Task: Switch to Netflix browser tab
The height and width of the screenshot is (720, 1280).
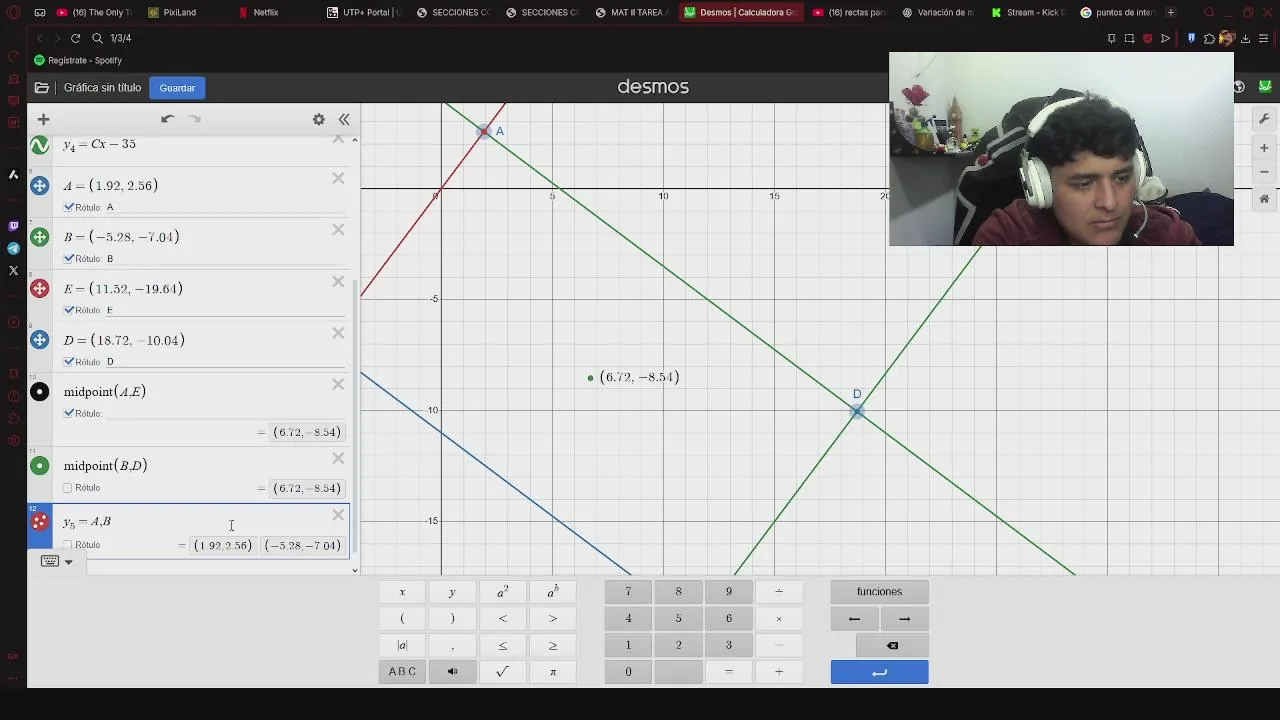Action: click(x=265, y=12)
